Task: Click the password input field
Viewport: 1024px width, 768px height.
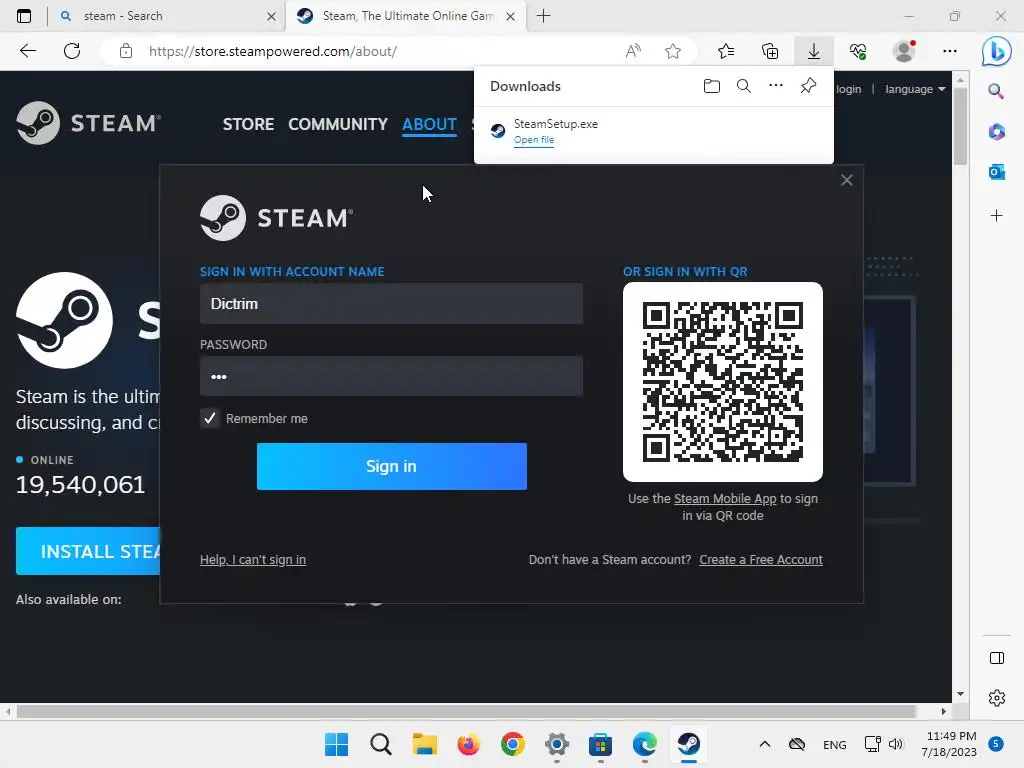Action: (391, 376)
